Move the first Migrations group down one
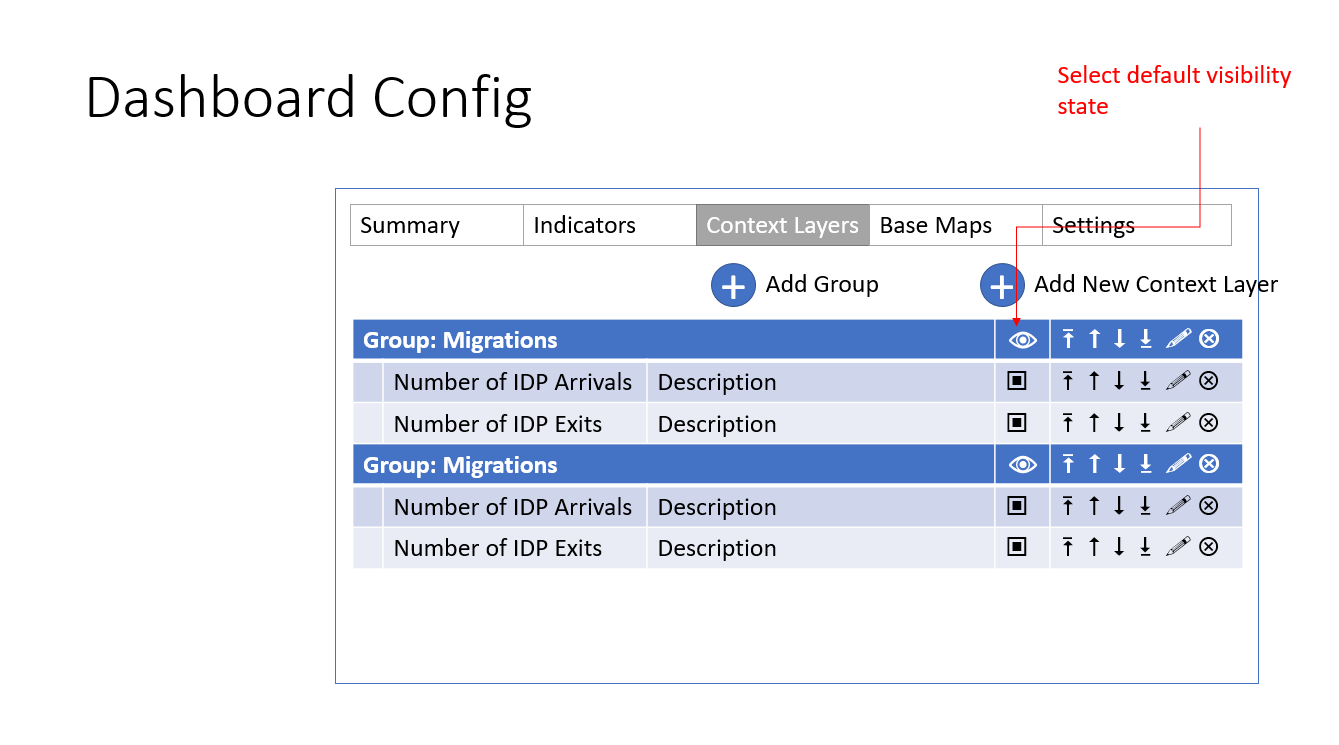The height and width of the screenshot is (745, 1339). click(x=1119, y=339)
